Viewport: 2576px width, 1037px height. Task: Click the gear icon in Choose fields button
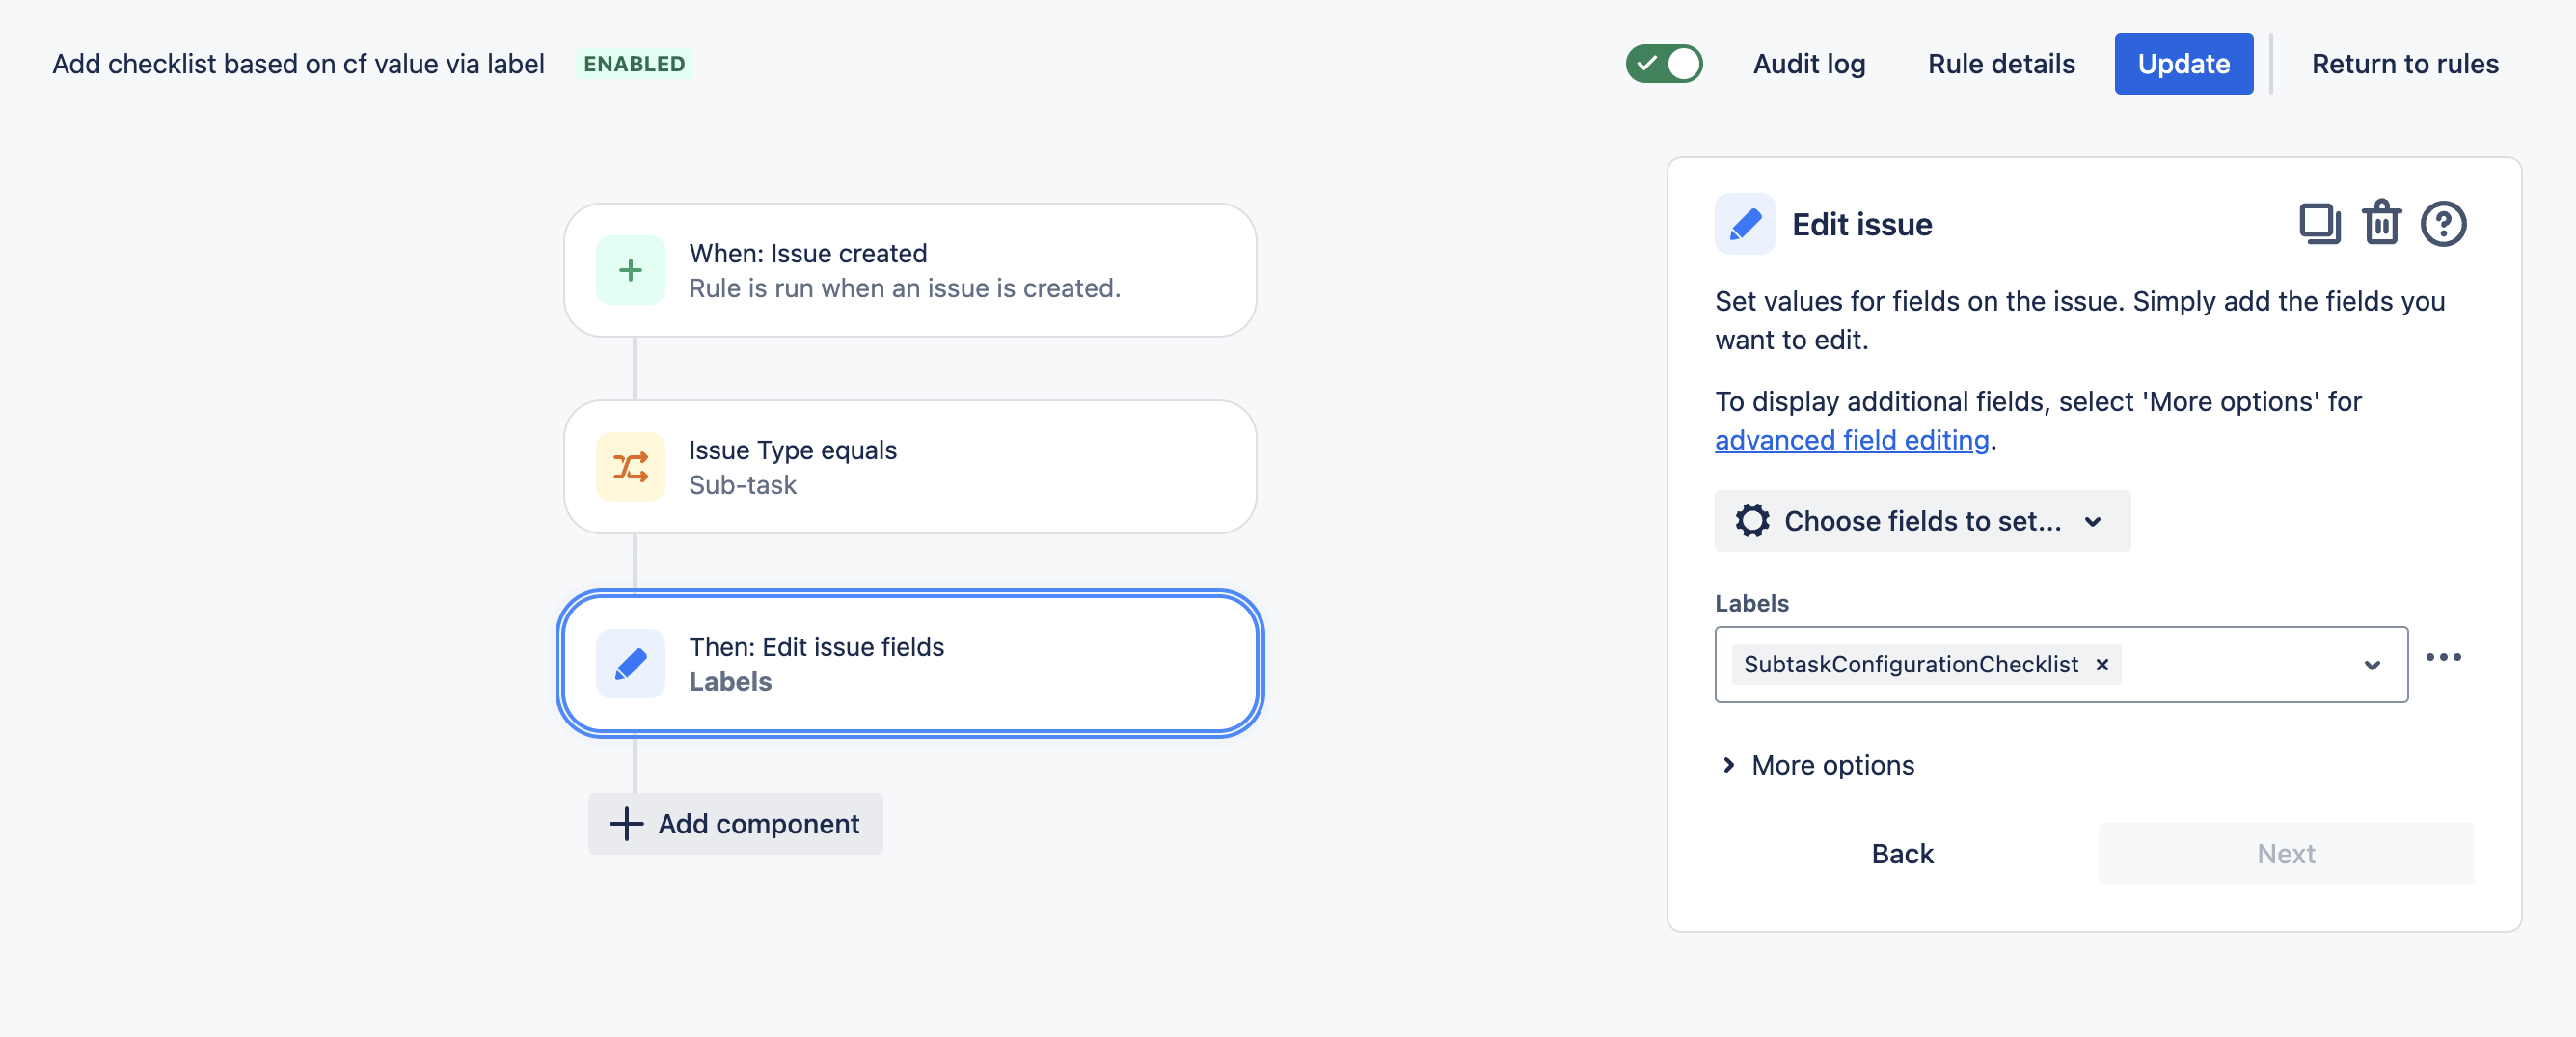pos(1752,521)
